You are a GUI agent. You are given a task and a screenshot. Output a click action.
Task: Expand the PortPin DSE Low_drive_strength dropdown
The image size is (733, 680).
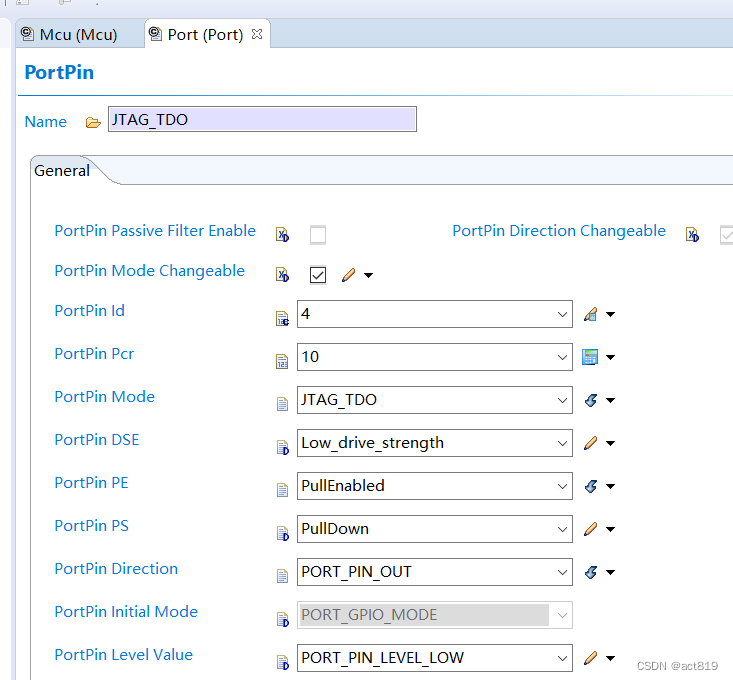[435, 443]
